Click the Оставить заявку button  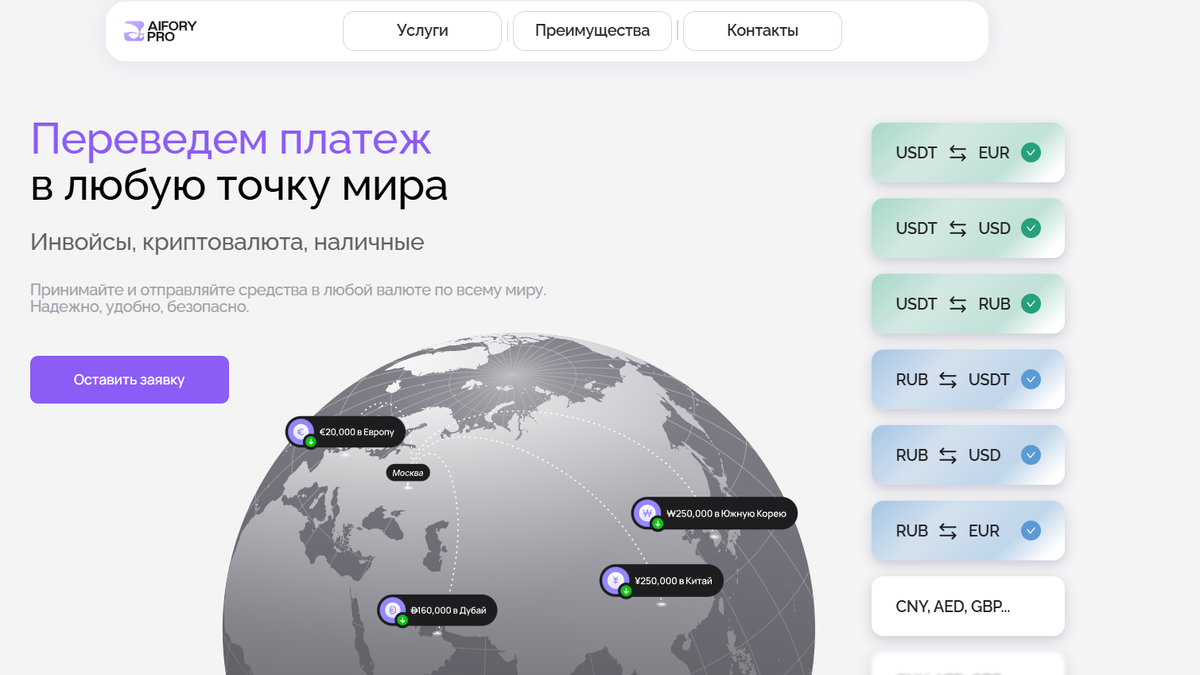(x=129, y=379)
